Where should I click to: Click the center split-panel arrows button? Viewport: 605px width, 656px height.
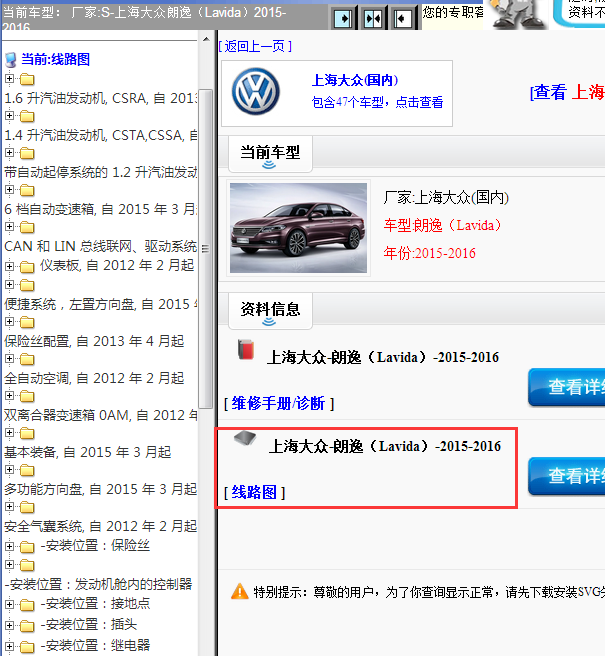coord(373,18)
